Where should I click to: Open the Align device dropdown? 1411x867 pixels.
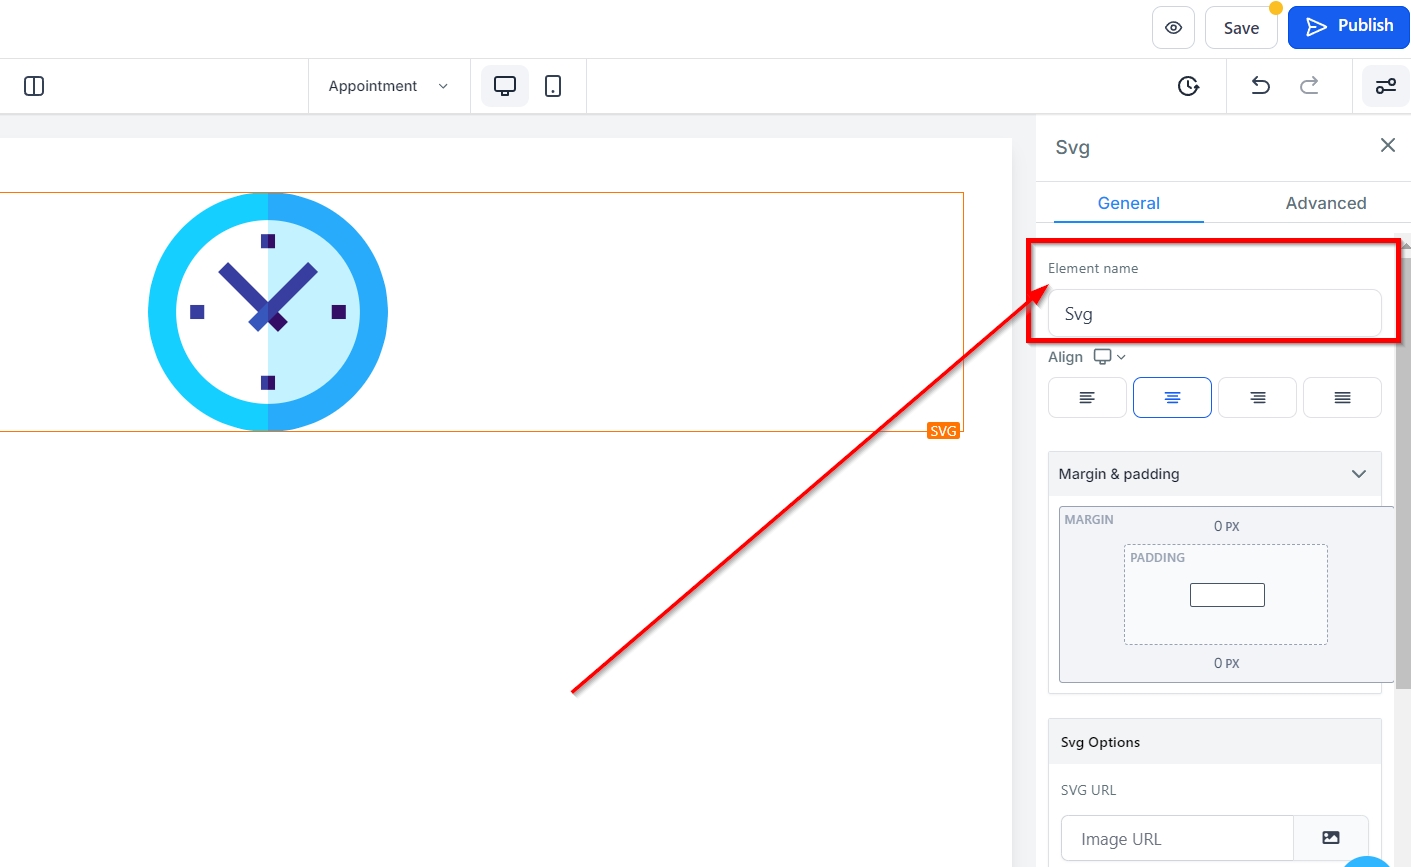tap(1109, 357)
